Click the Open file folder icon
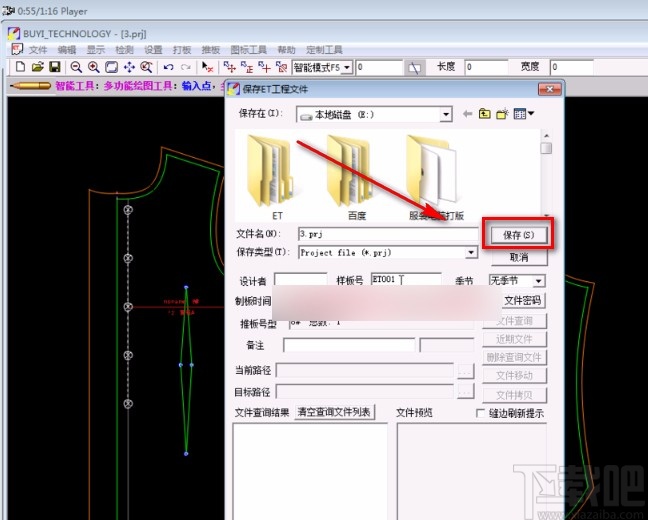 tap(38, 67)
